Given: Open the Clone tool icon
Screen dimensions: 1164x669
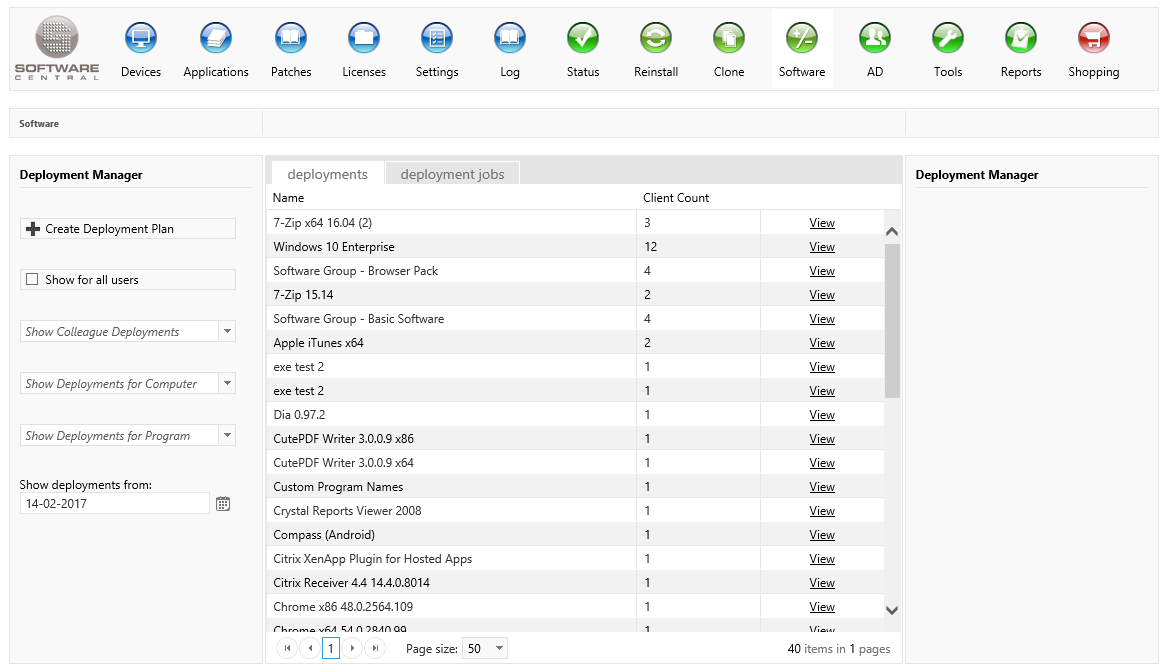Looking at the screenshot, I should pos(729,40).
